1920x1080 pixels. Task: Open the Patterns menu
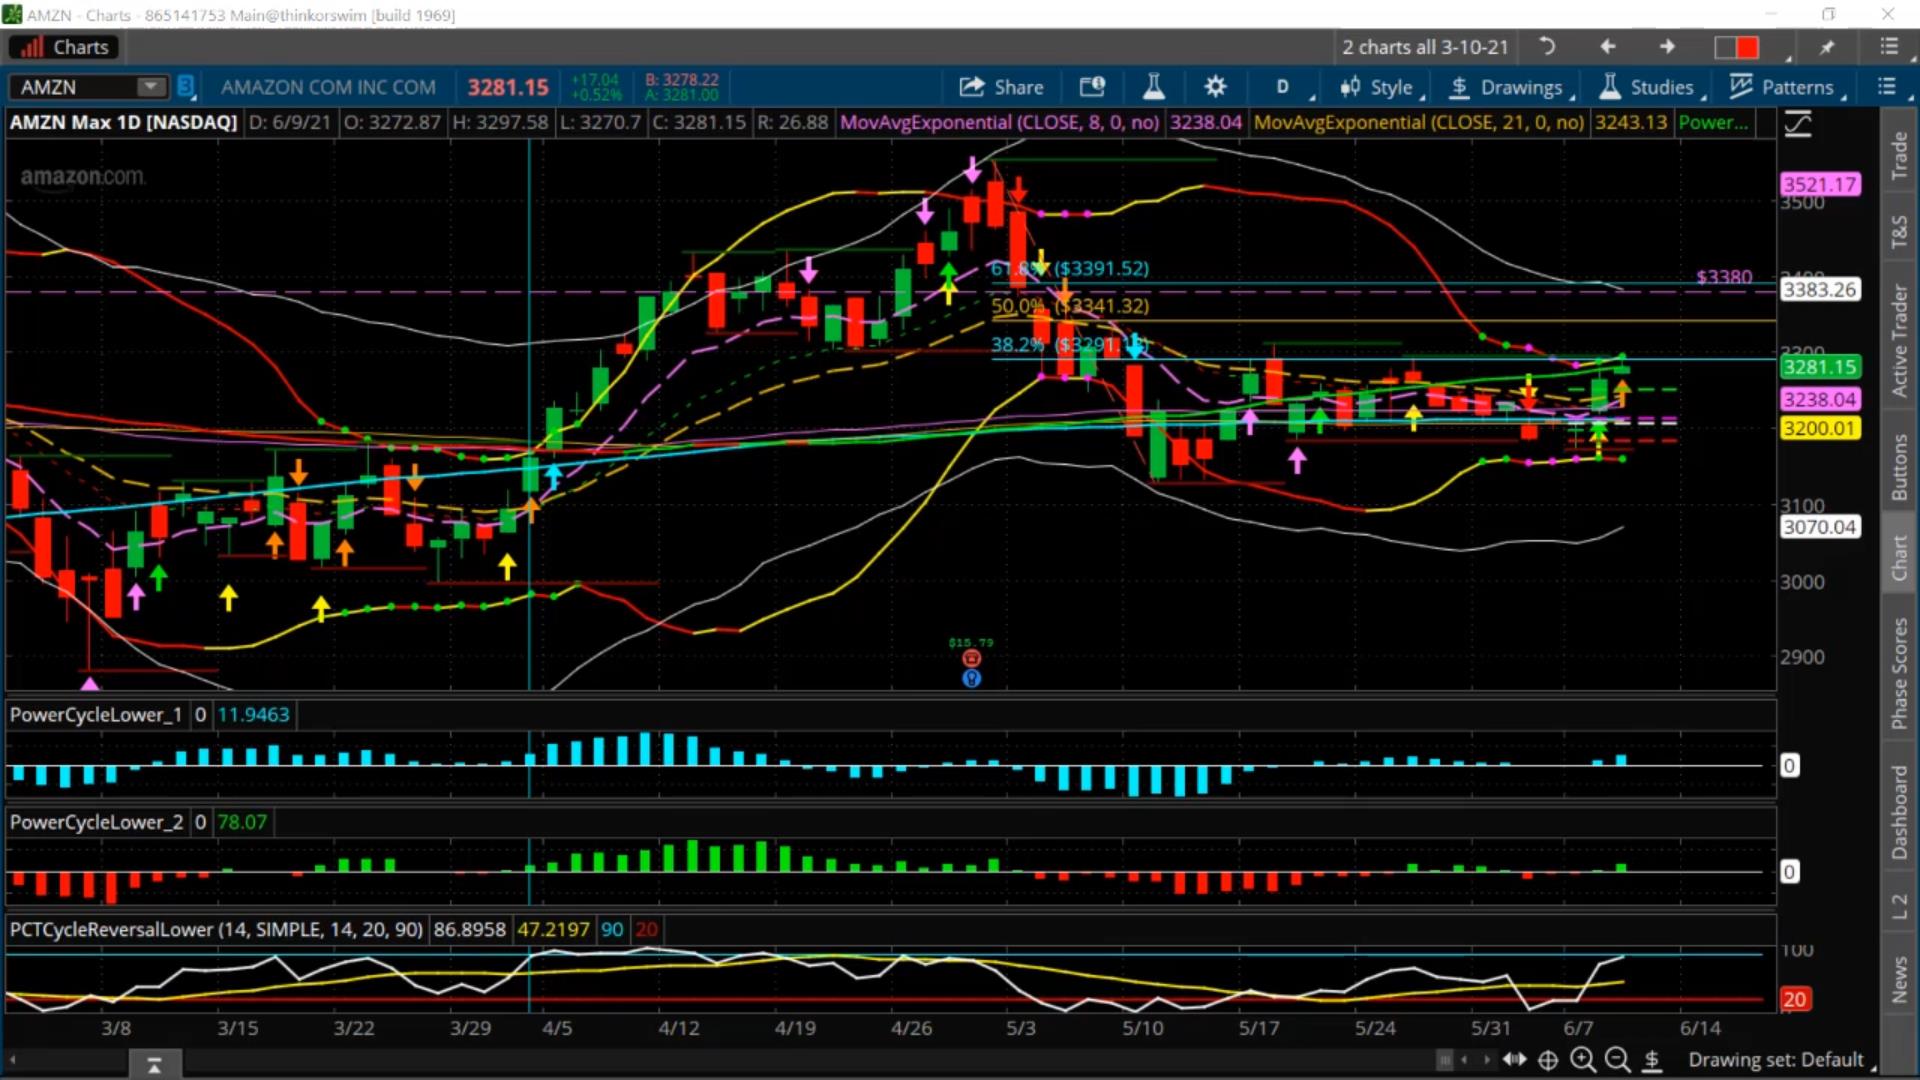1787,87
